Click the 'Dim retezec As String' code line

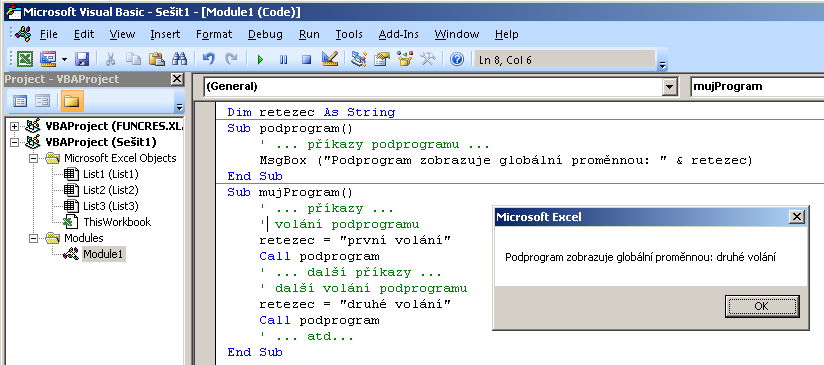click(x=311, y=112)
